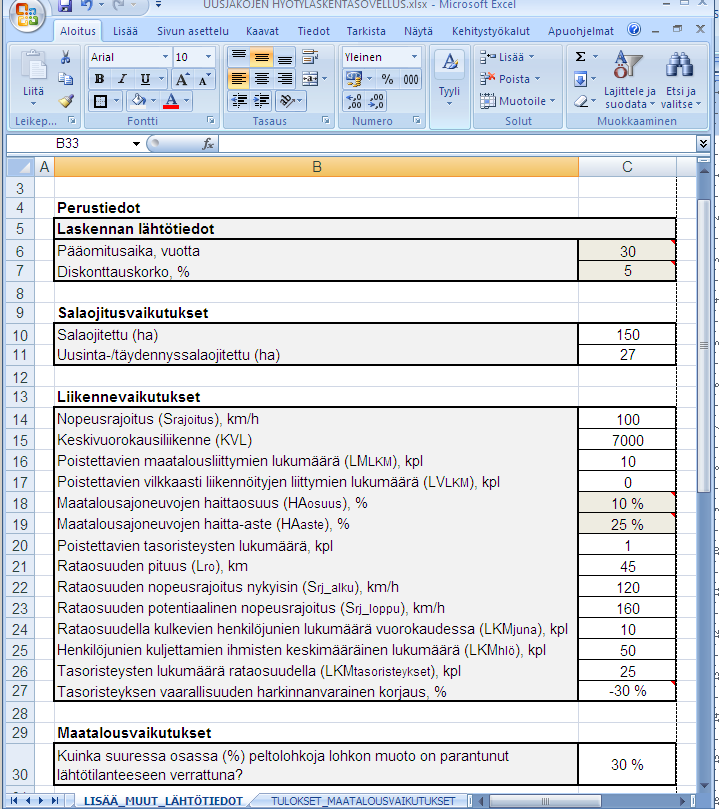Open the Name Box dropdown arrow
The width and height of the screenshot is (719, 809).
point(136,143)
